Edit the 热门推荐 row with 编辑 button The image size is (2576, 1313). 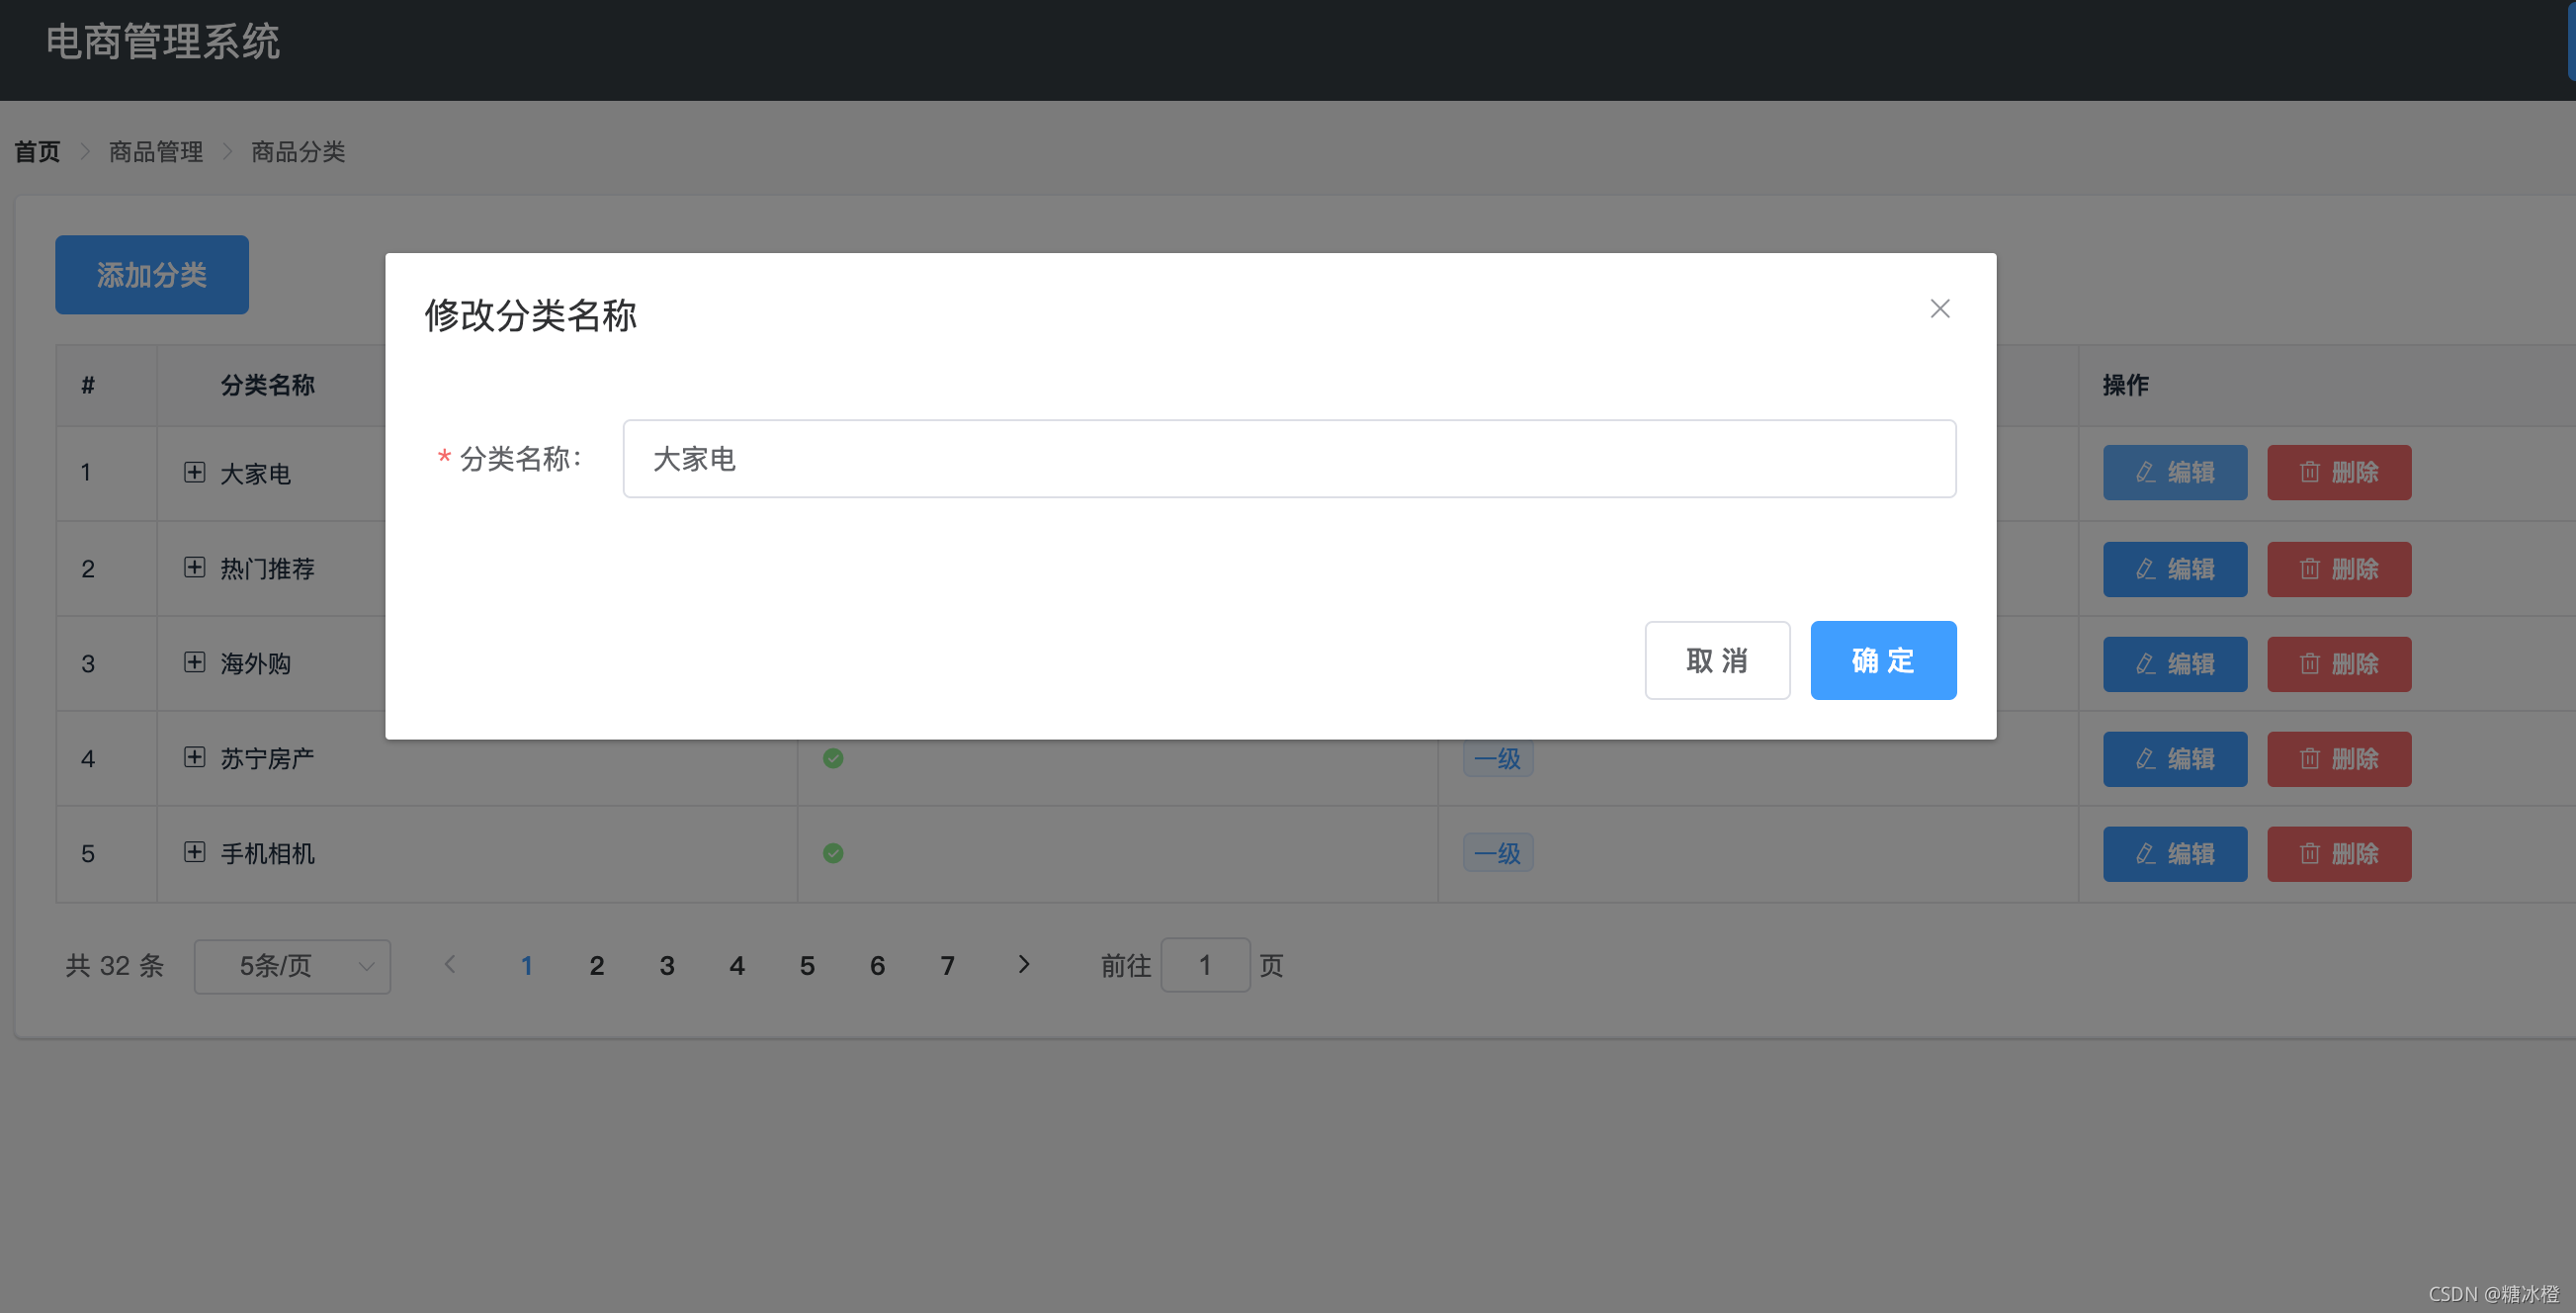click(2174, 569)
